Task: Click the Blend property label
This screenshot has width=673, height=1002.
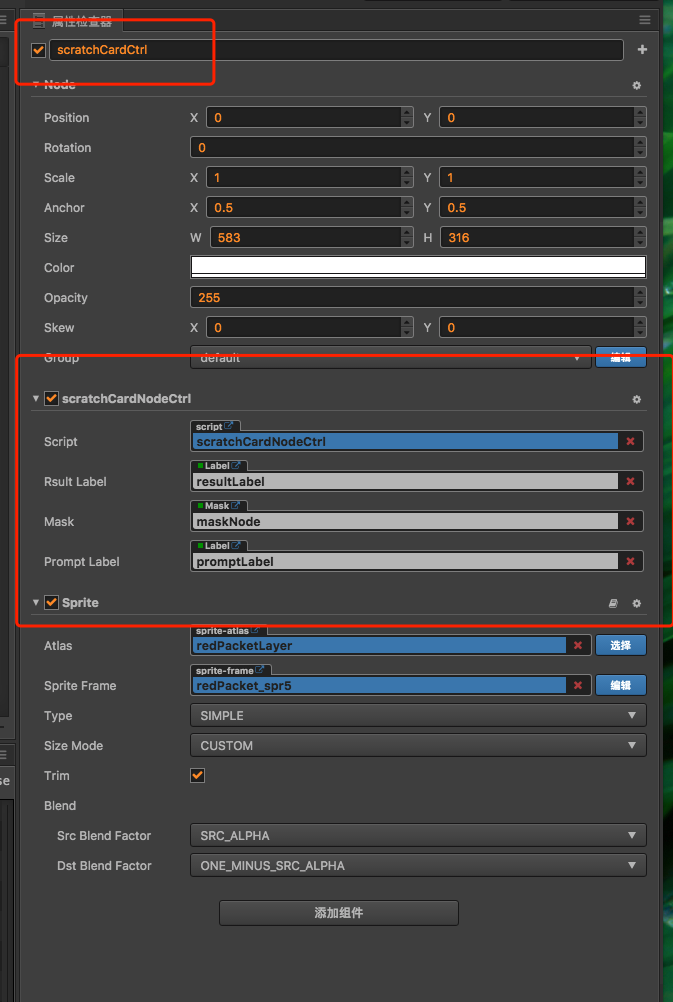Action: click(60, 806)
